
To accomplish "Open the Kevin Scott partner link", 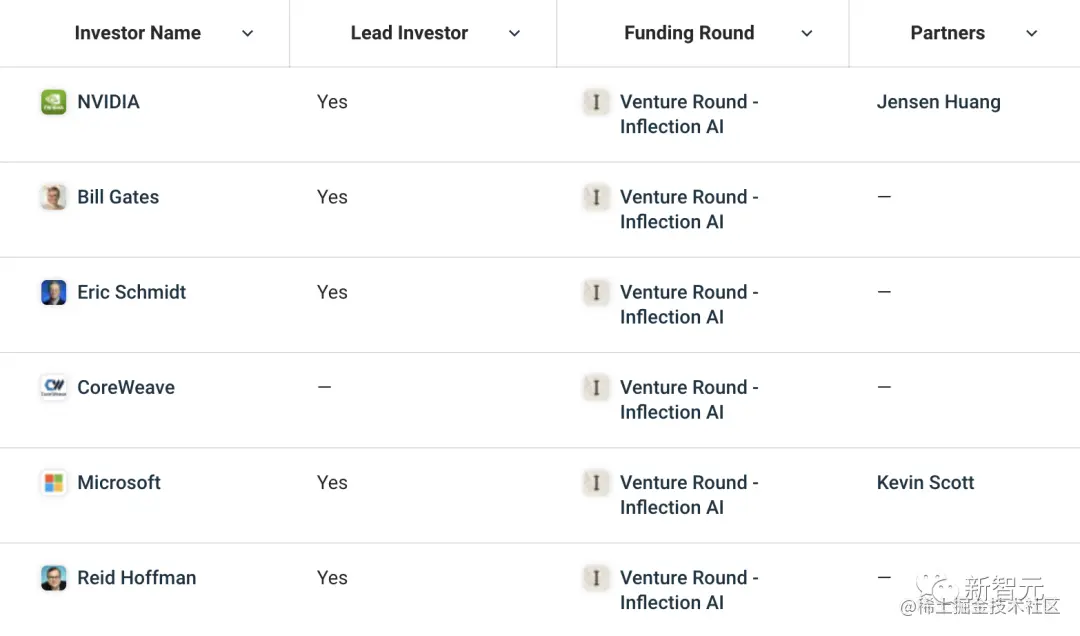I will (925, 483).
